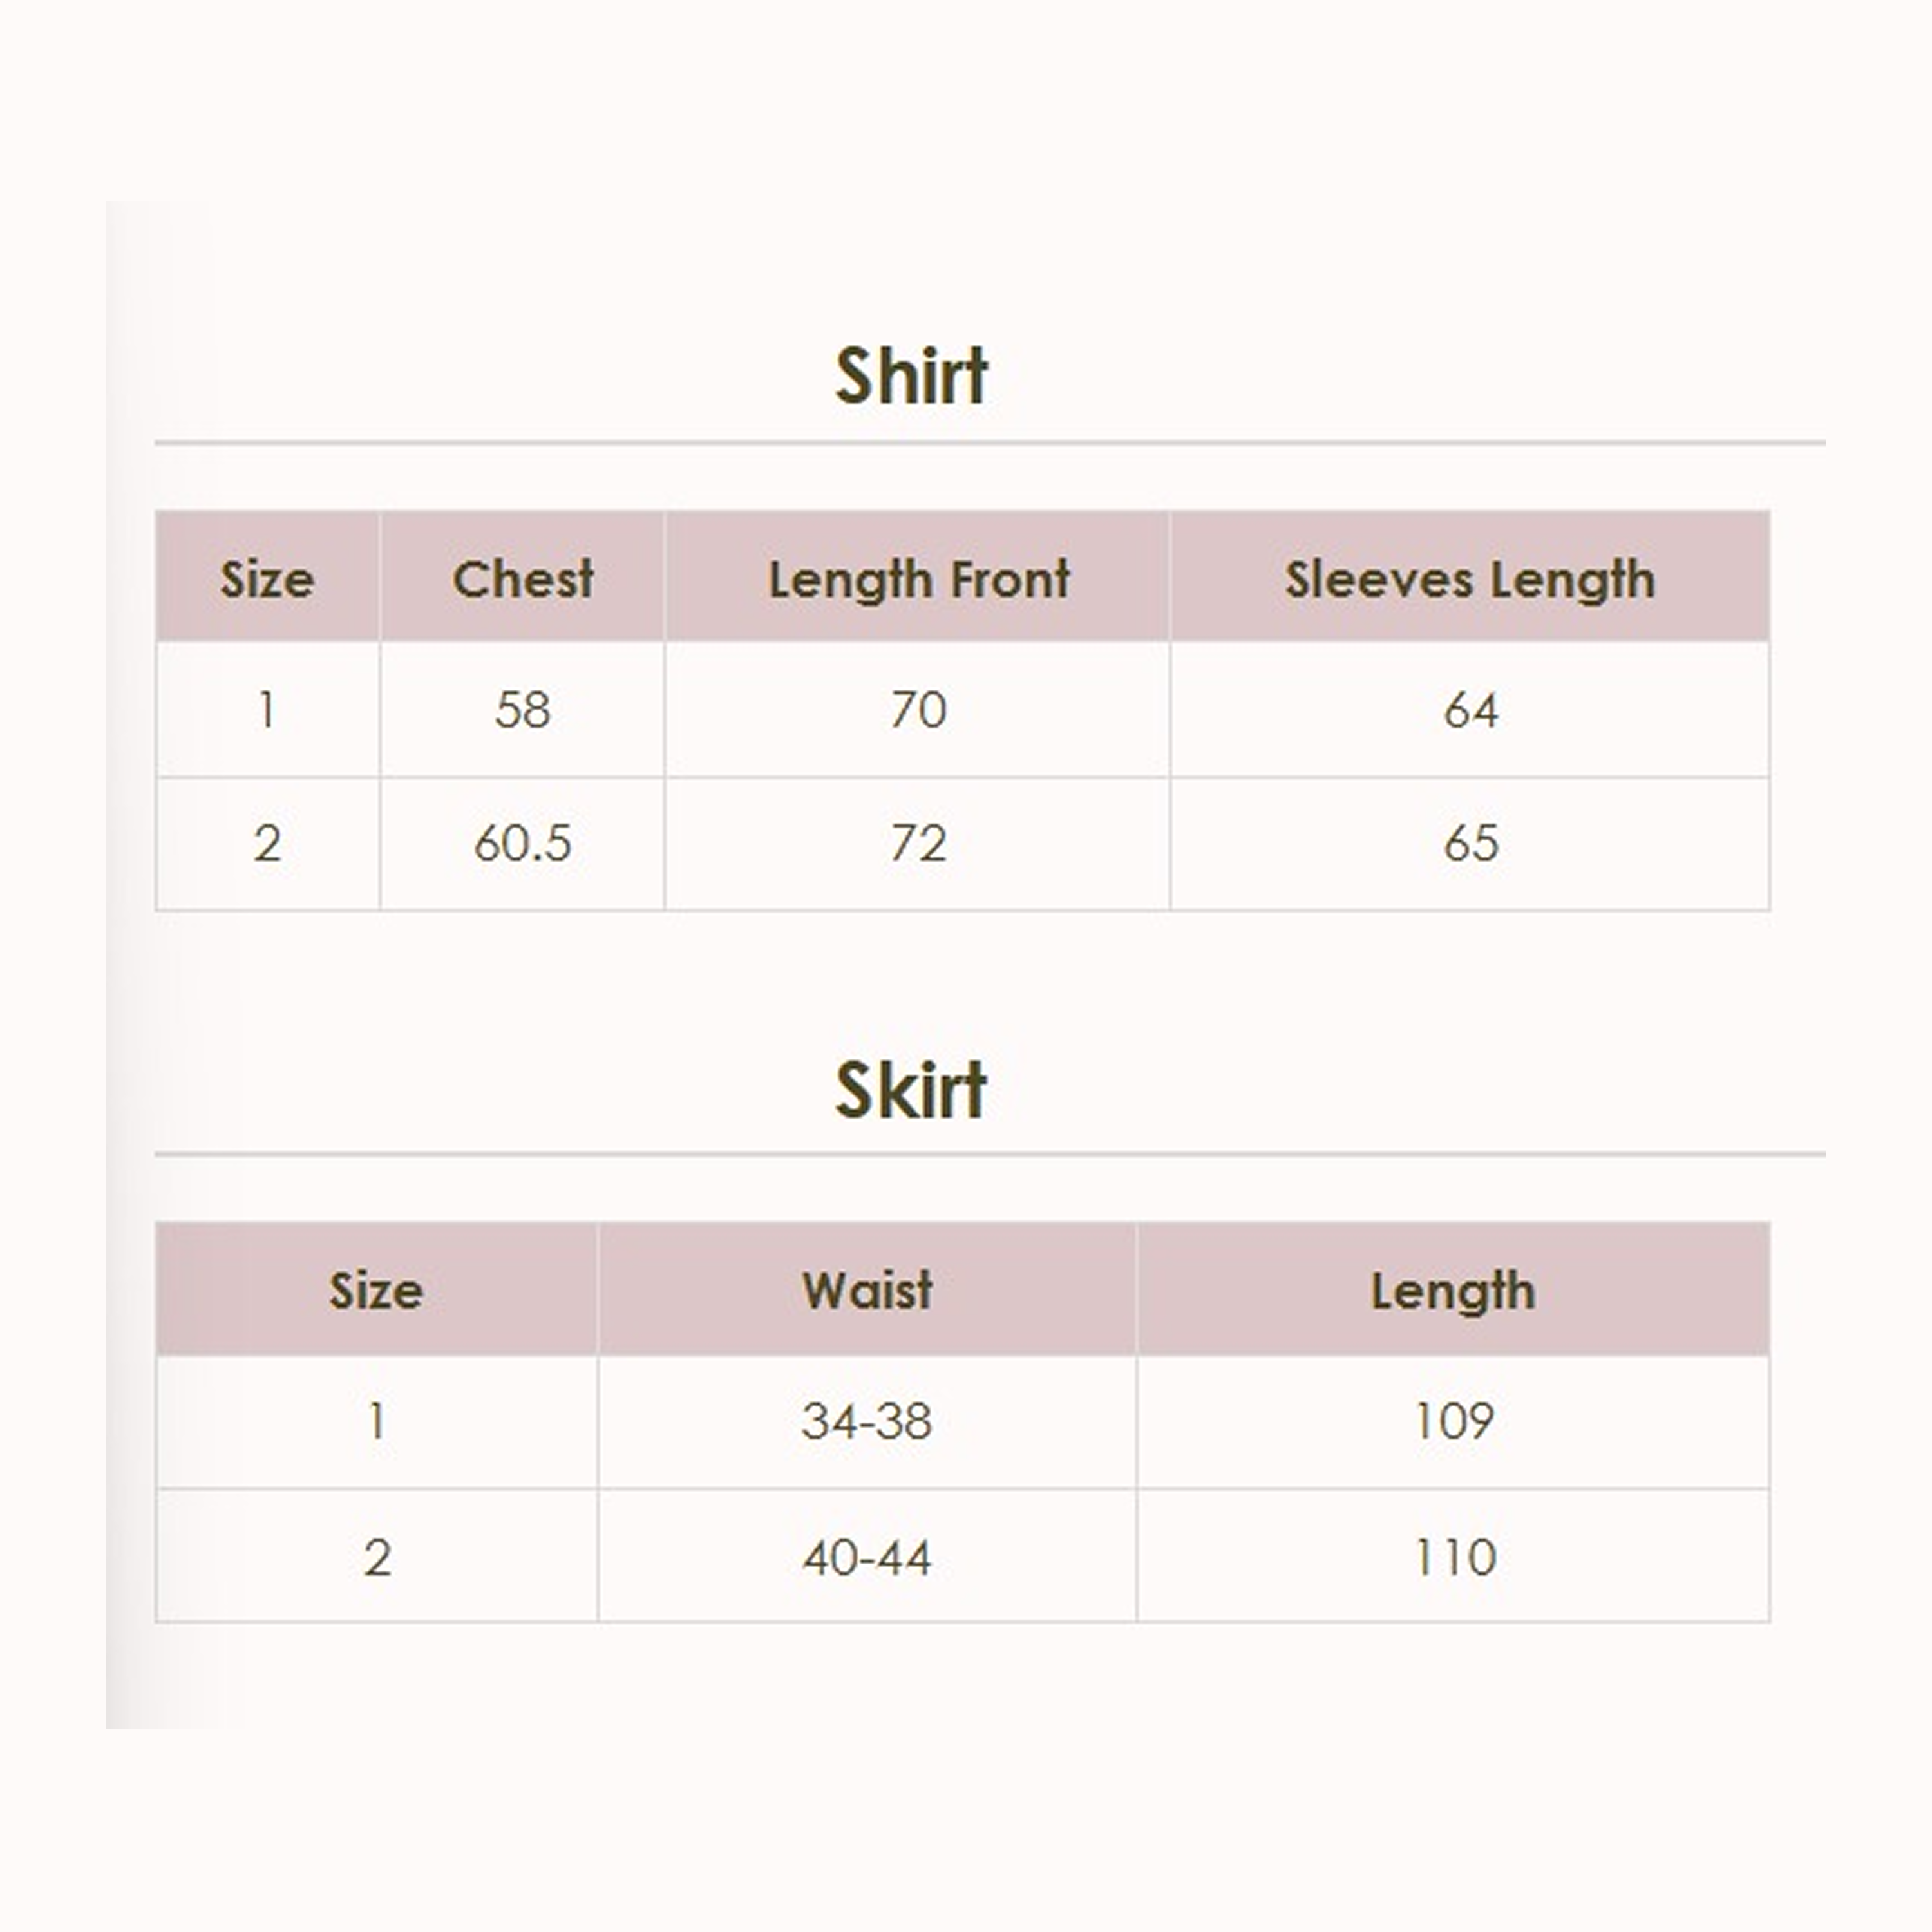Click the sleeves length value 64
Viewport: 1932px width, 1932px height.
tap(1470, 711)
